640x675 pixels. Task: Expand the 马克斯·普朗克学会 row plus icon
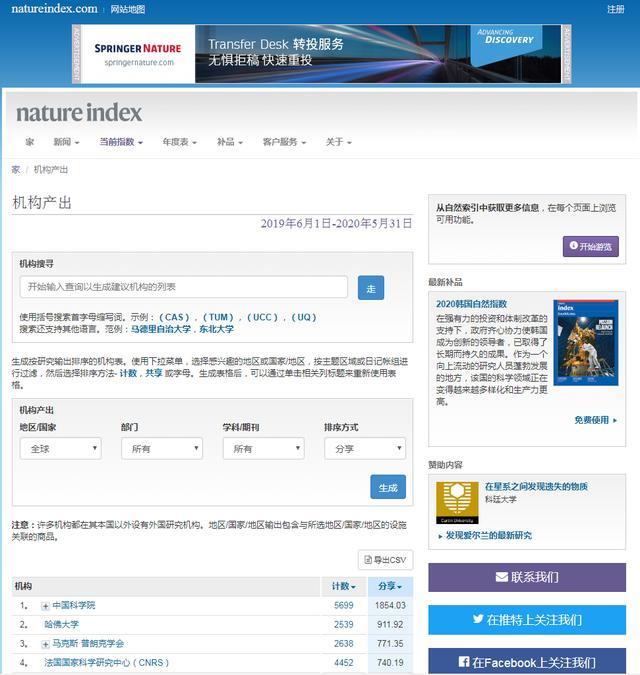45,644
